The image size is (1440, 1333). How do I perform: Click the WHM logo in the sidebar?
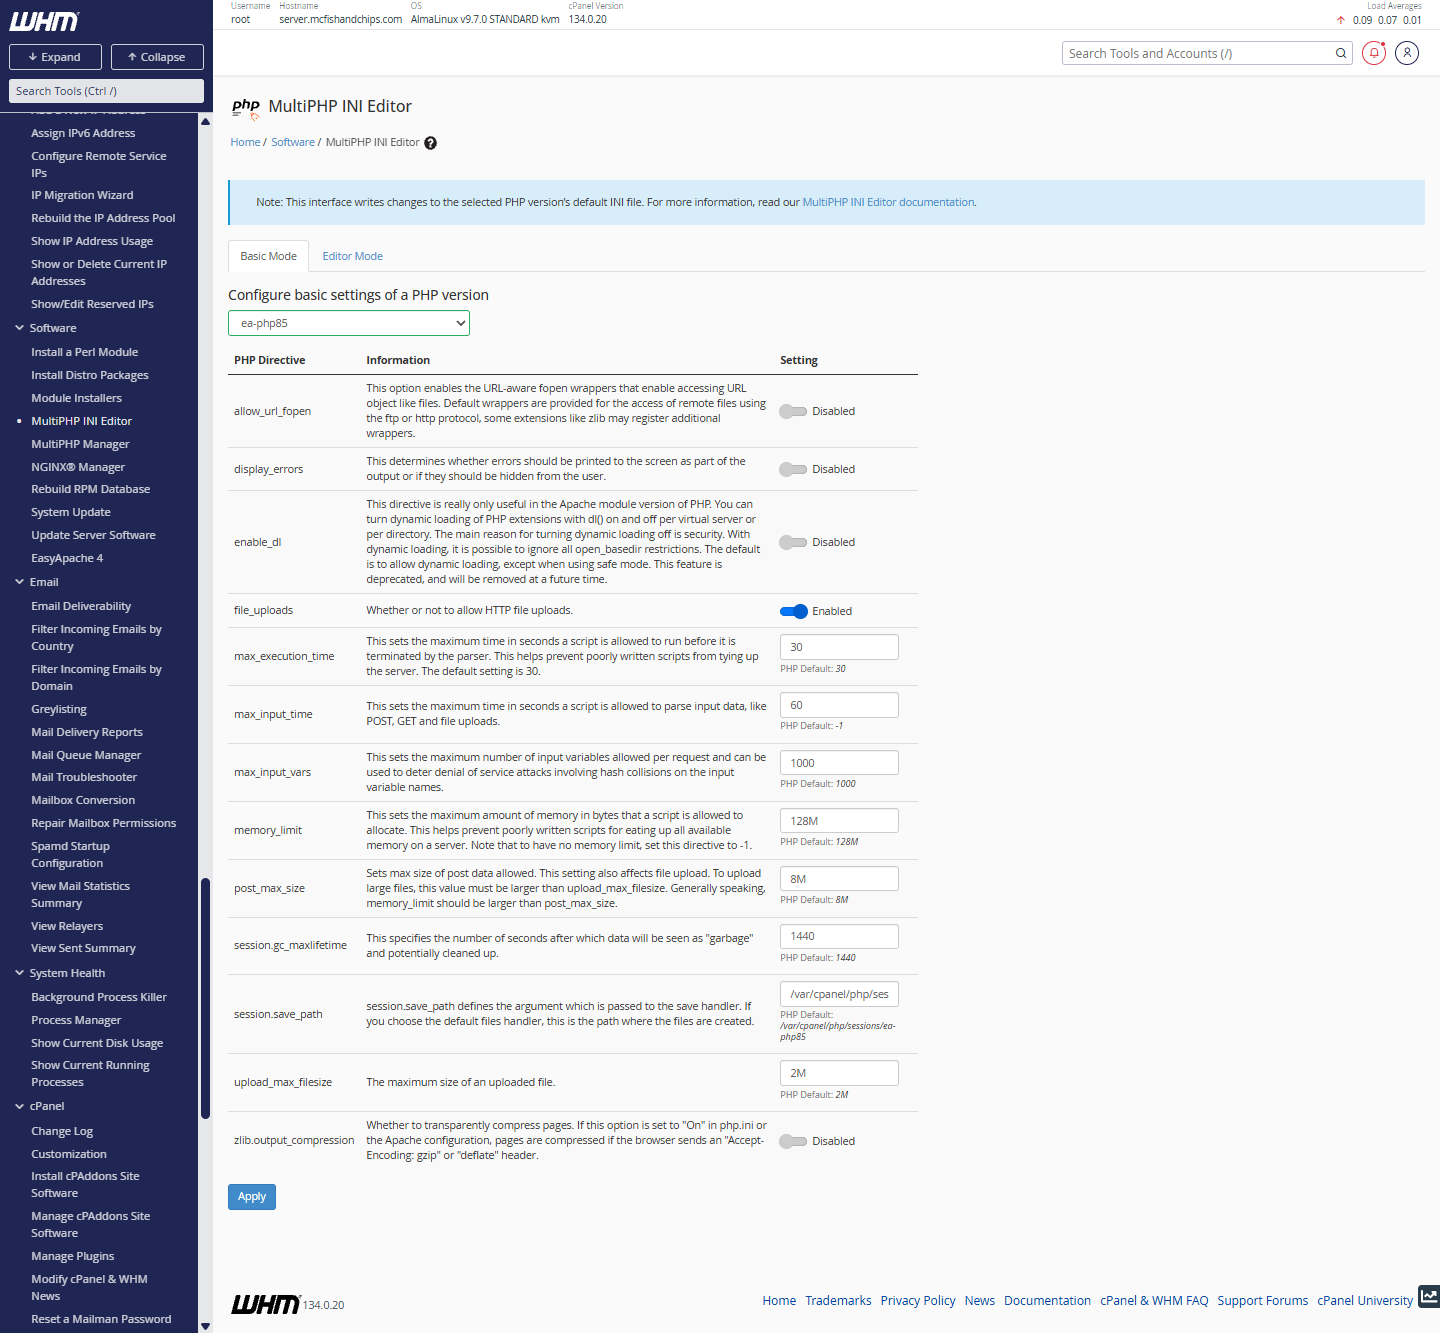44,21
